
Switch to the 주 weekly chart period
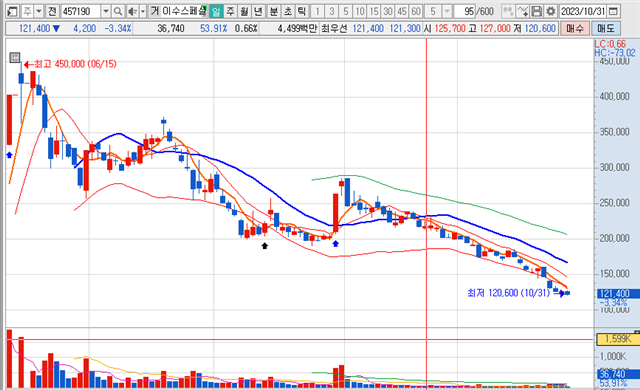tap(230, 11)
